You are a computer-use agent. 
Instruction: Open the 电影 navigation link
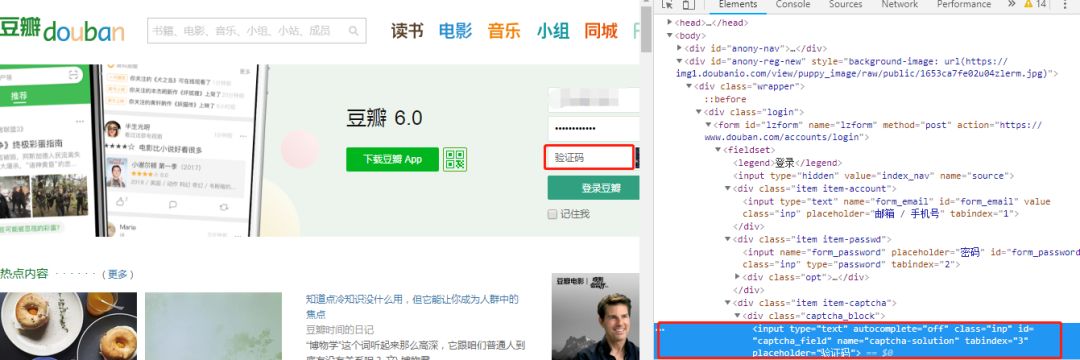click(x=455, y=30)
